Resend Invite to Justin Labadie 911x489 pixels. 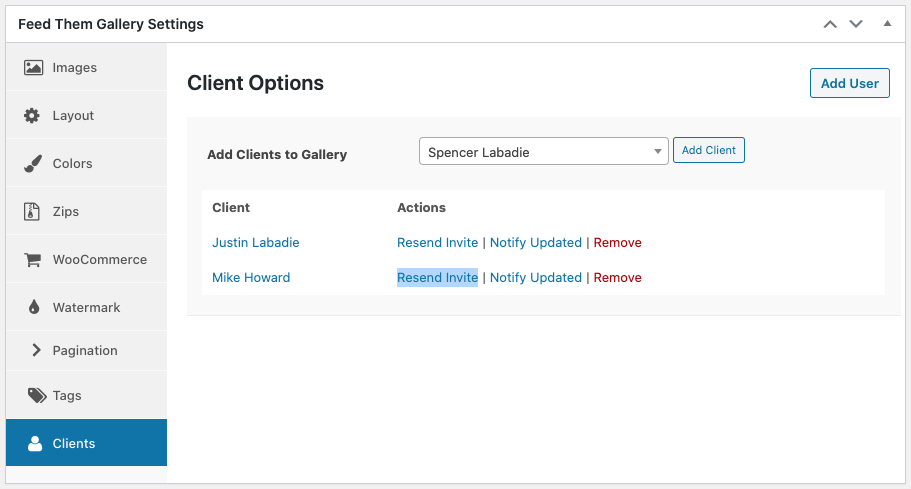pos(437,243)
